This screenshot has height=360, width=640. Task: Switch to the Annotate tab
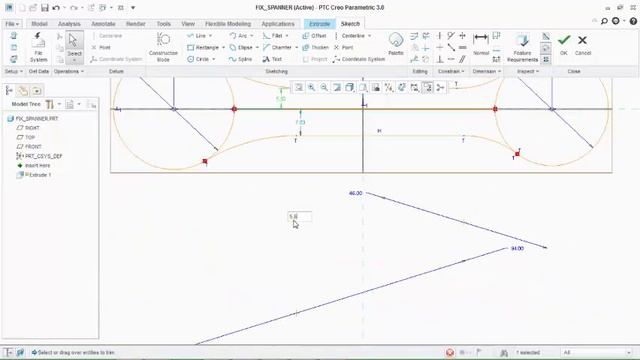(x=103, y=24)
